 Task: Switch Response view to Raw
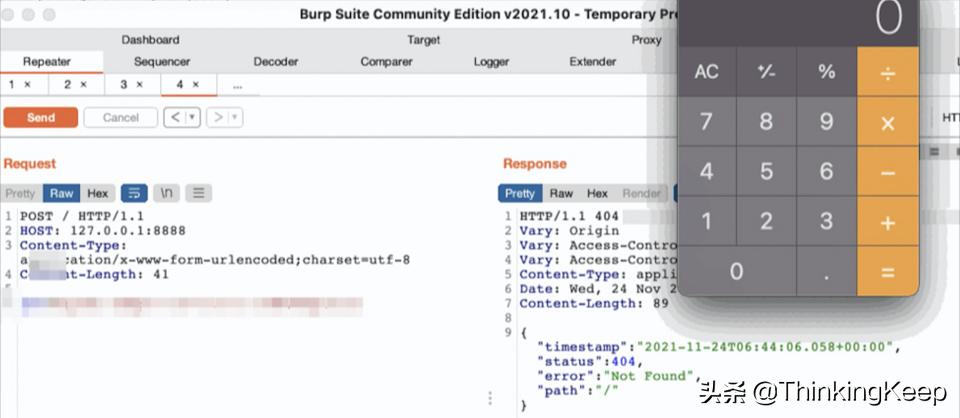coord(561,193)
